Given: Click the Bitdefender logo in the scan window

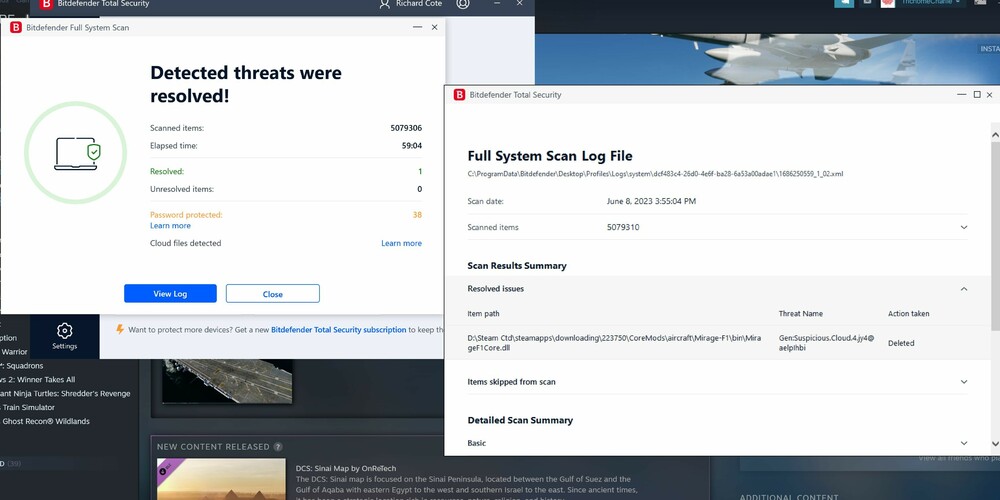Looking at the screenshot, I should tap(16, 27).
